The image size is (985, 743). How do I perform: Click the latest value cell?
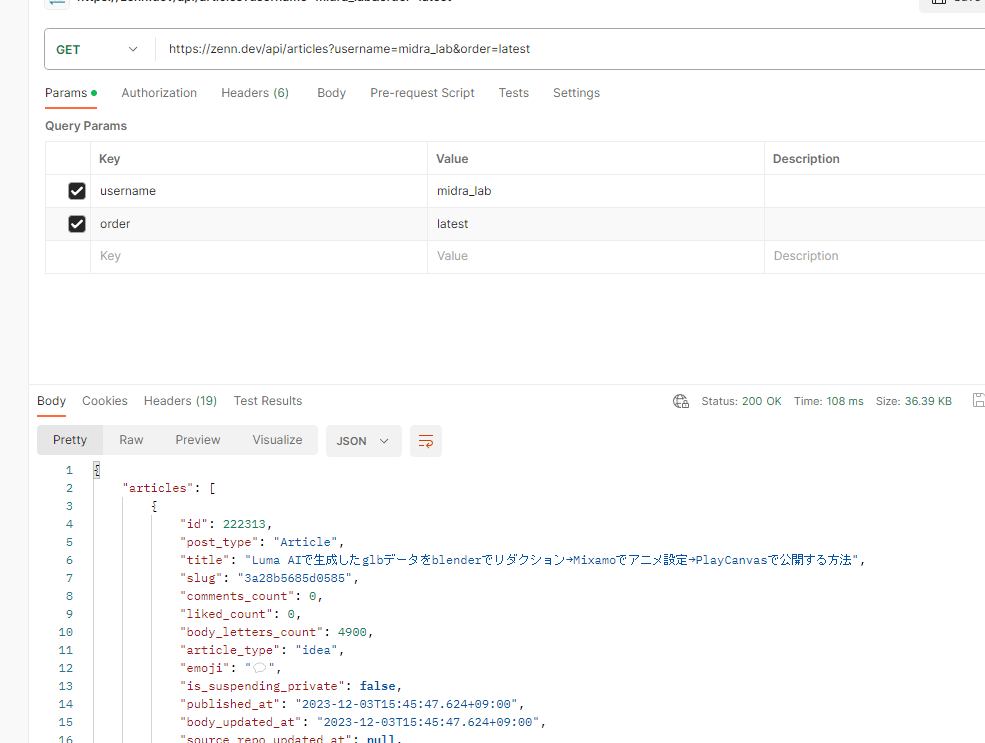click(x=596, y=224)
